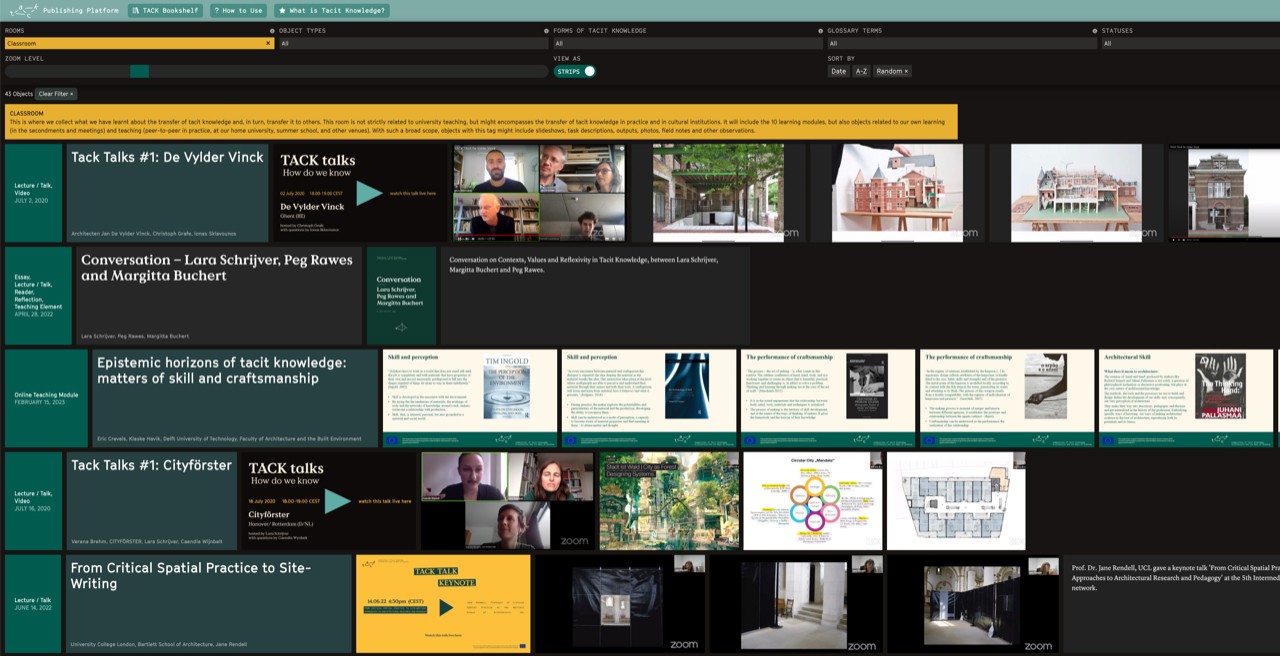
Task: Click the July 16, 2020 Lecture / Talk card
Action: pos(33,501)
